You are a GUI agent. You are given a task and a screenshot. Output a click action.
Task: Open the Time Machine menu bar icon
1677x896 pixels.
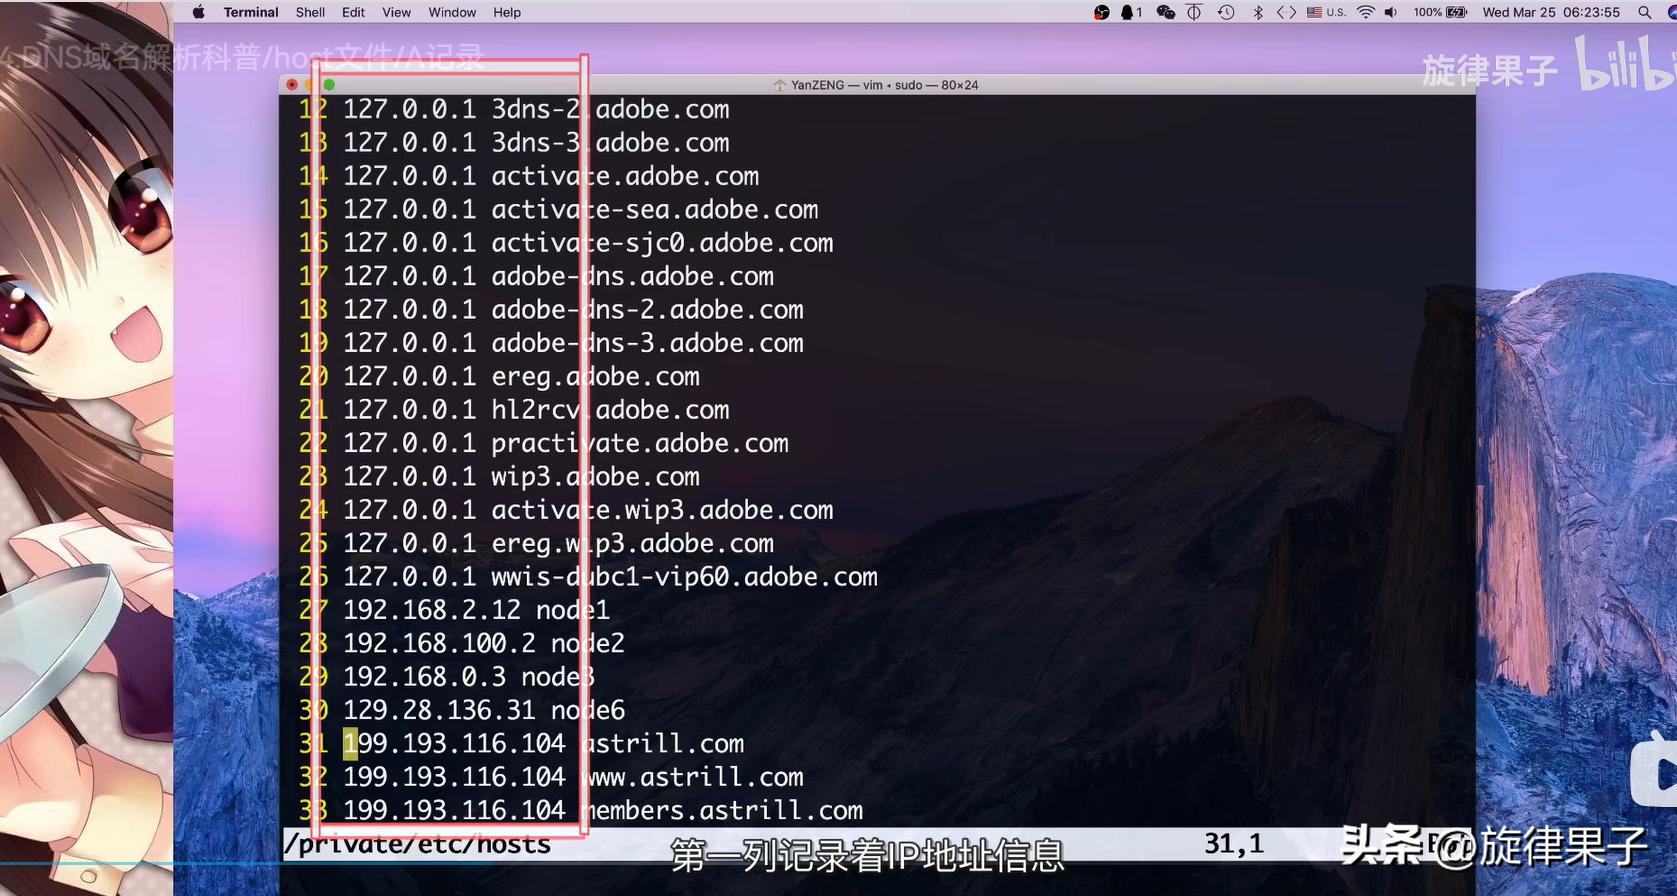(x=1226, y=12)
